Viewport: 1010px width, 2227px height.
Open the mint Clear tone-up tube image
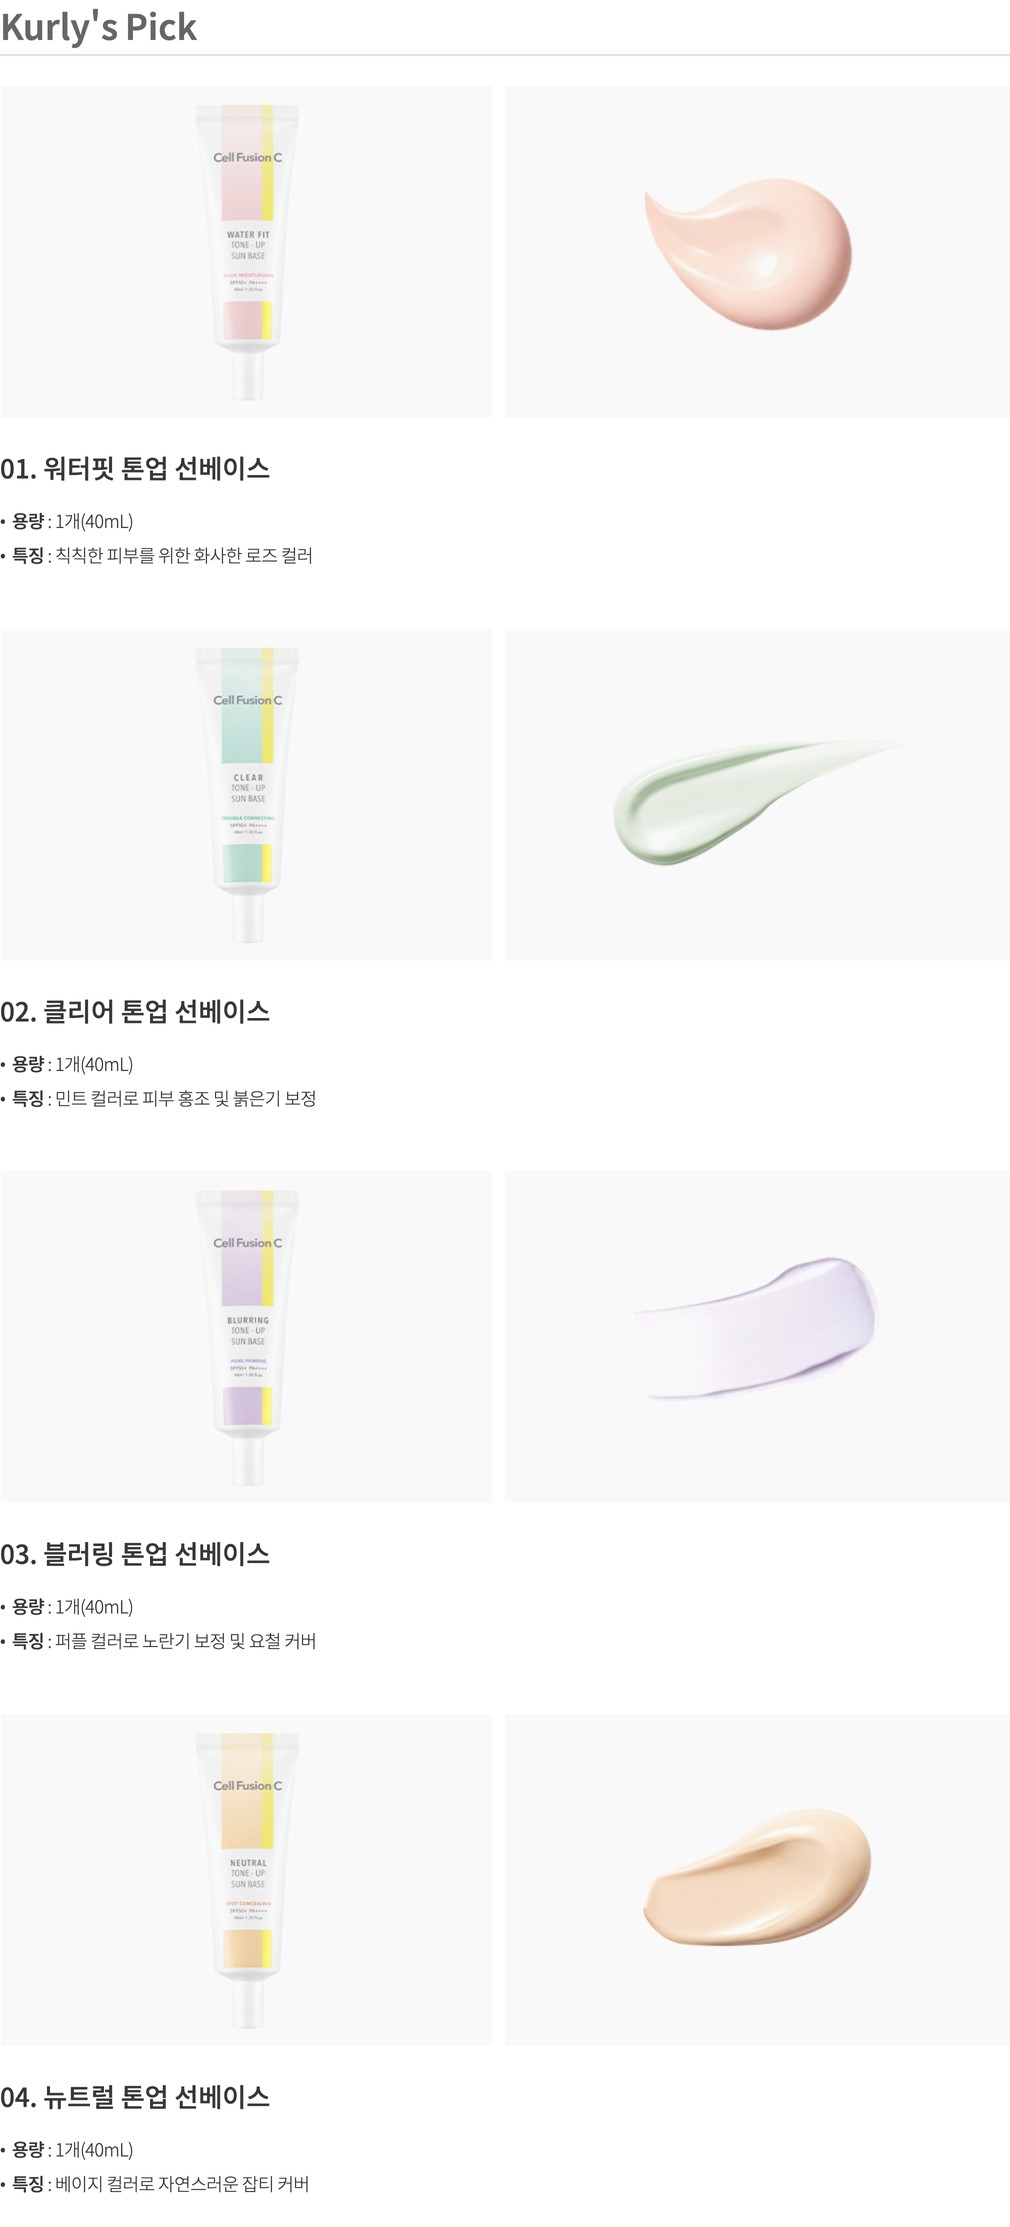(246, 794)
